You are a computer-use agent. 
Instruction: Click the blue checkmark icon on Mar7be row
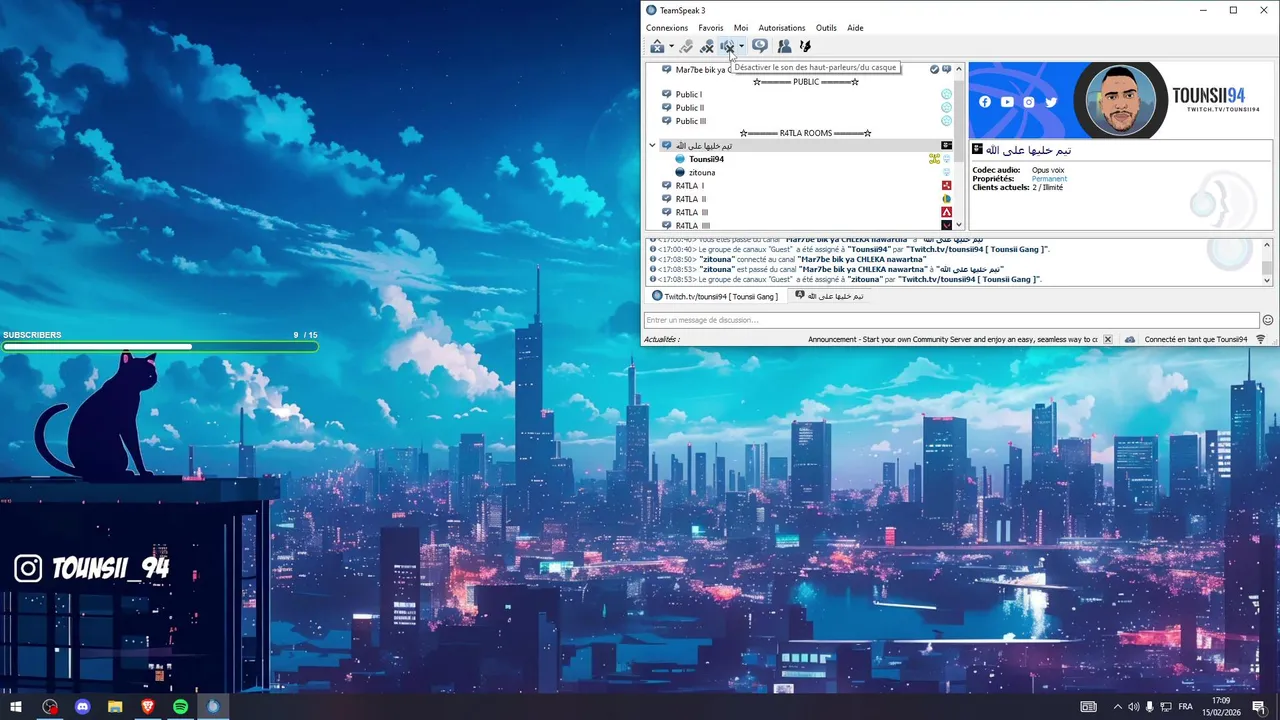tap(934, 70)
